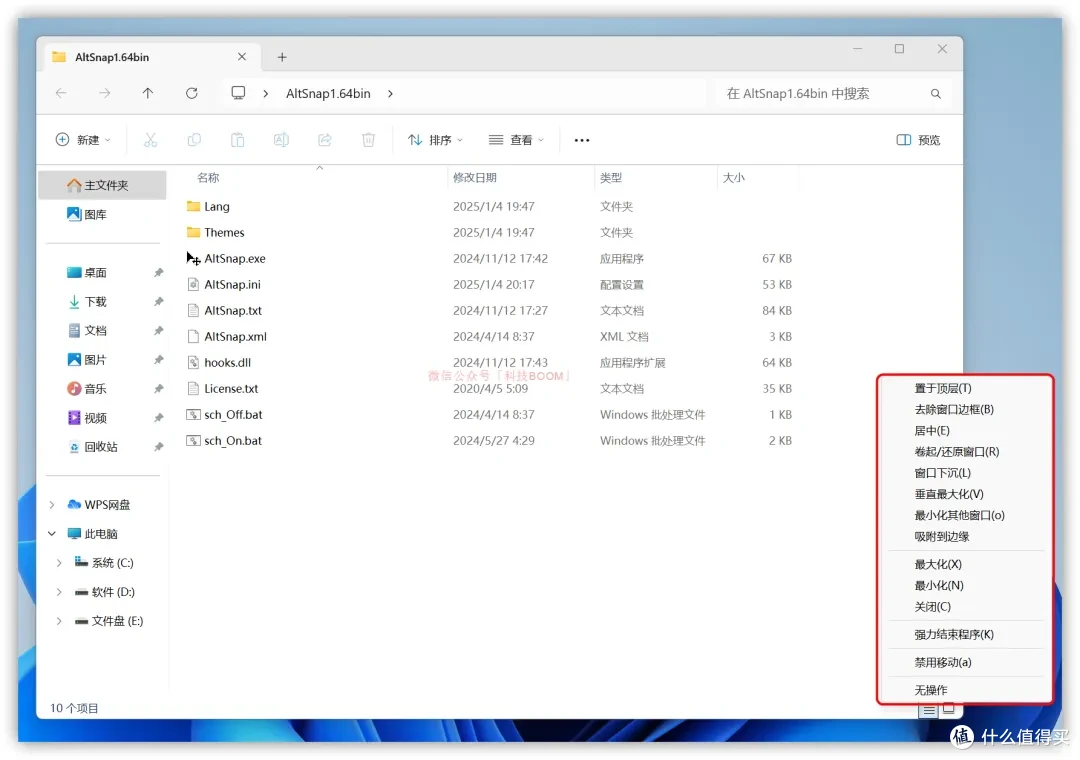
Task: Switch to details view icon in status bar
Action: pos(928,710)
